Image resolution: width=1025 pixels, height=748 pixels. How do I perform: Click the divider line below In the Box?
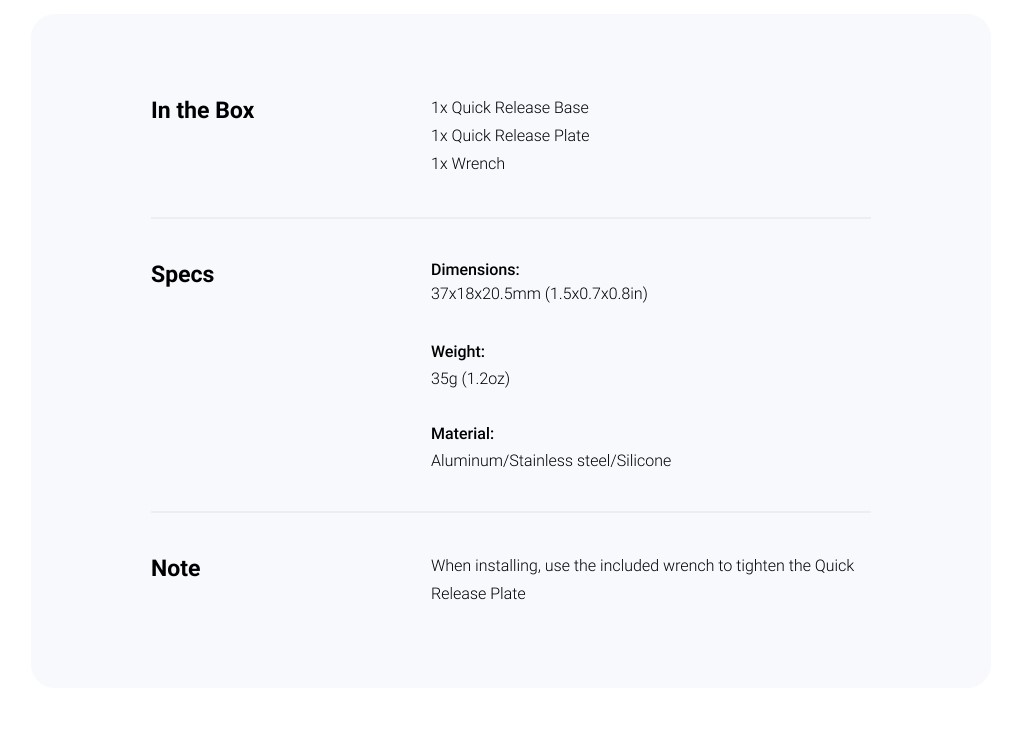(511, 218)
